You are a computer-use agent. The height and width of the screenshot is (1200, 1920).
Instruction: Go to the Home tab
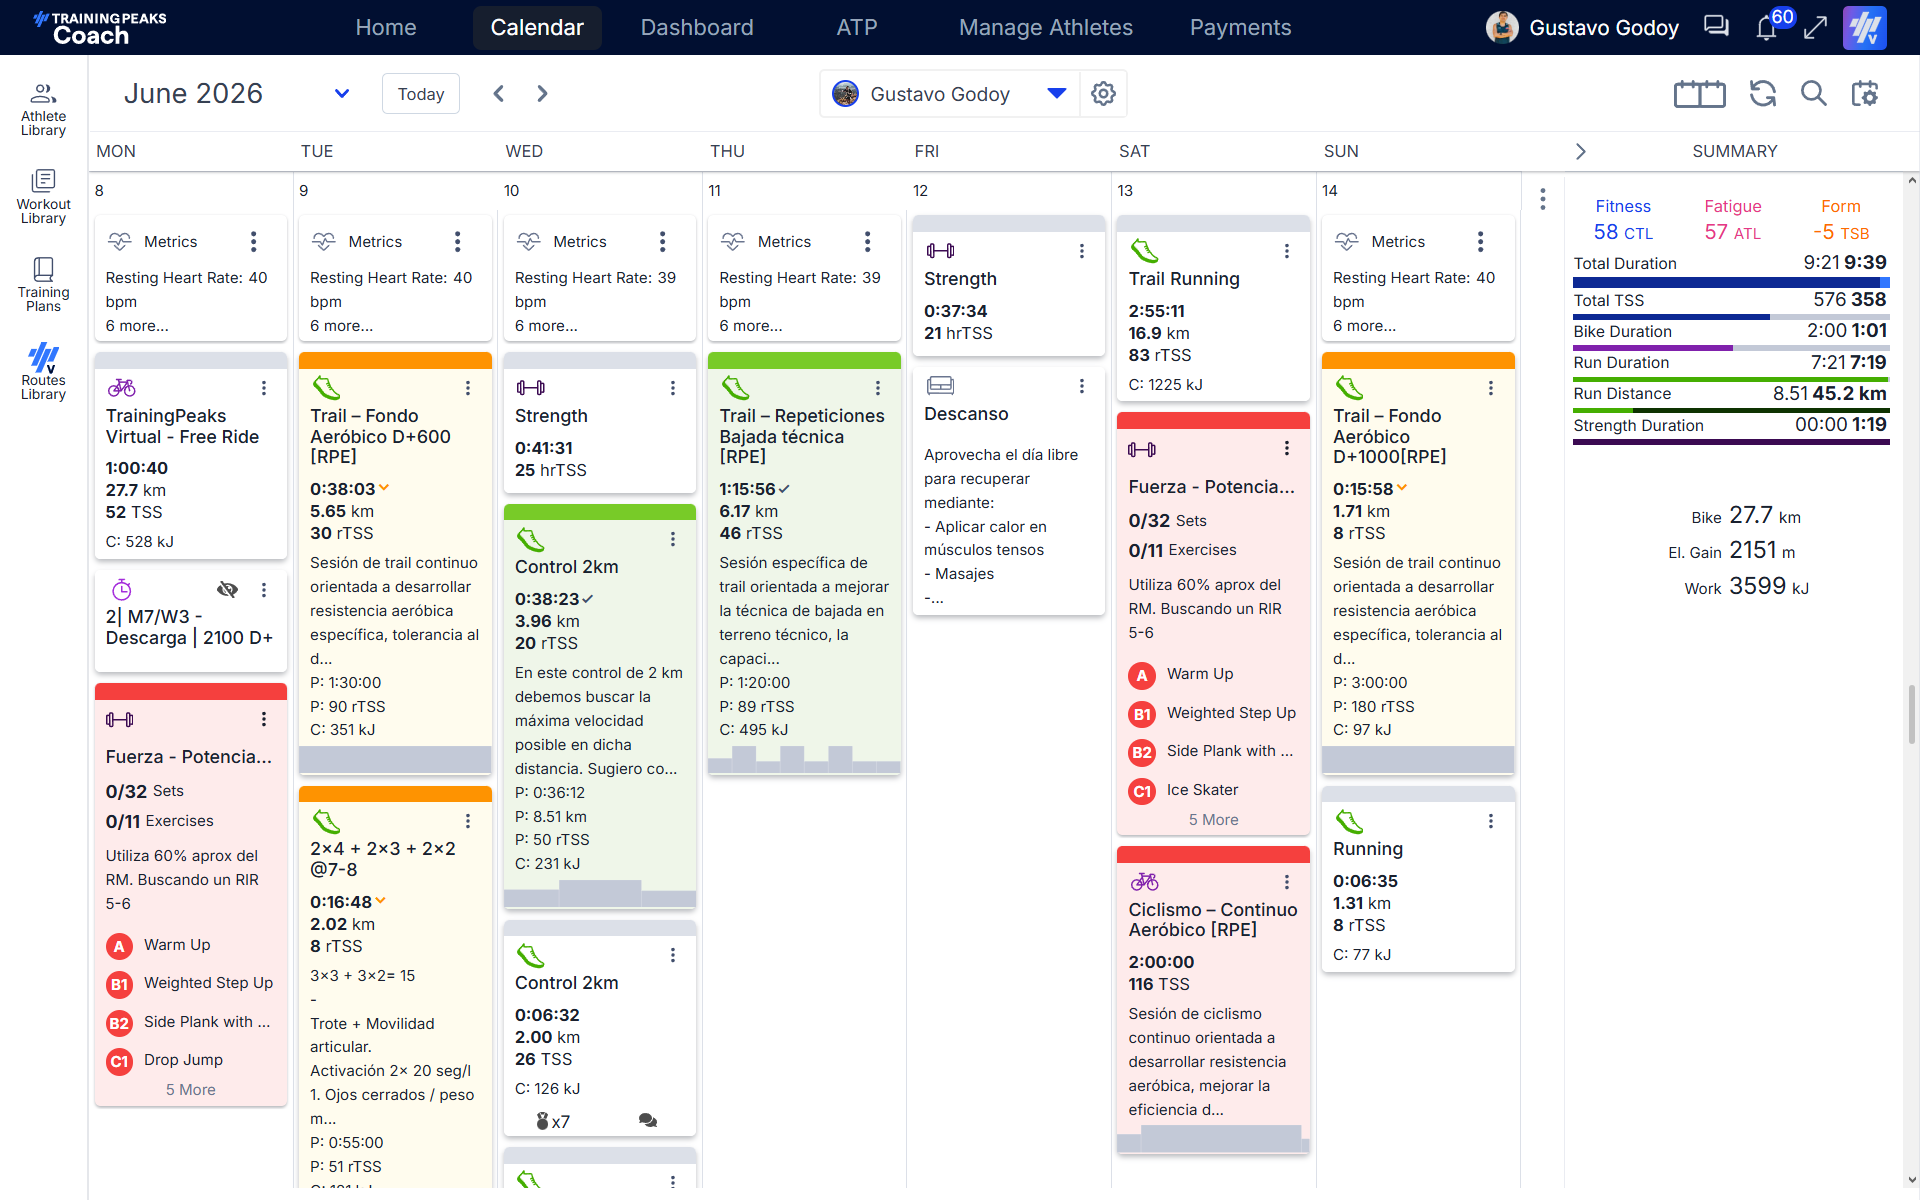pyautogui.click(x=386, y=27)
